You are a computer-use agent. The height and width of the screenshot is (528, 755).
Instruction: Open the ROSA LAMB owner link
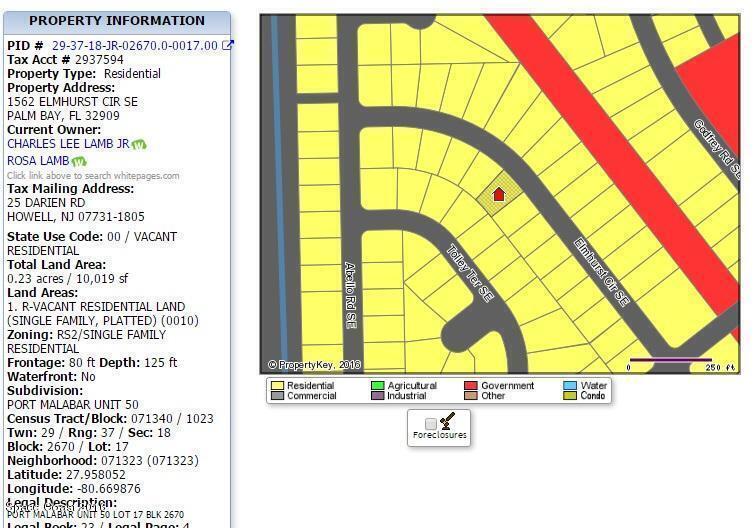38,161
